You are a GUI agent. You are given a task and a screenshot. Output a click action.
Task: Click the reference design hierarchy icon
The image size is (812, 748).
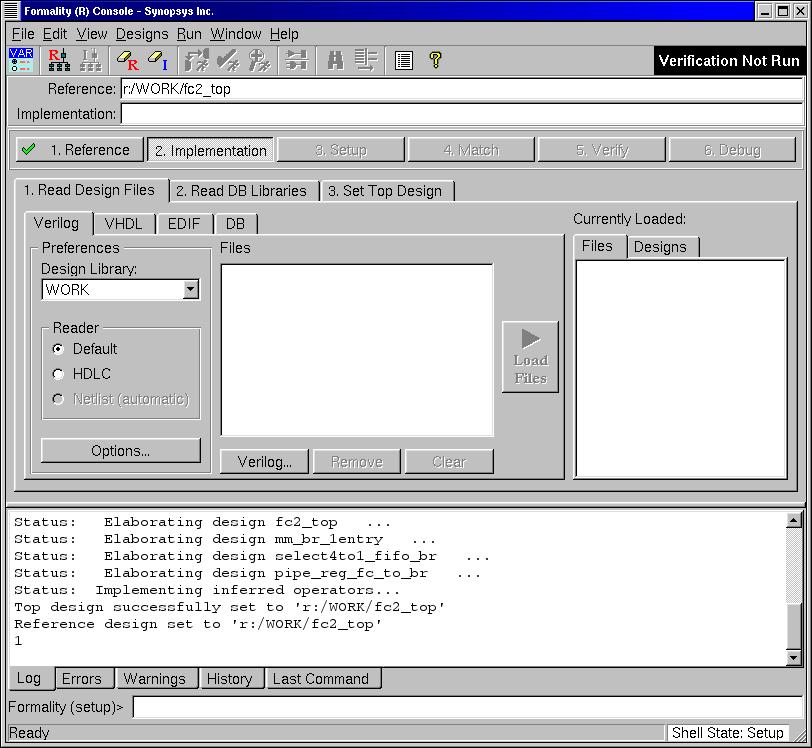(x=59, y=60)
